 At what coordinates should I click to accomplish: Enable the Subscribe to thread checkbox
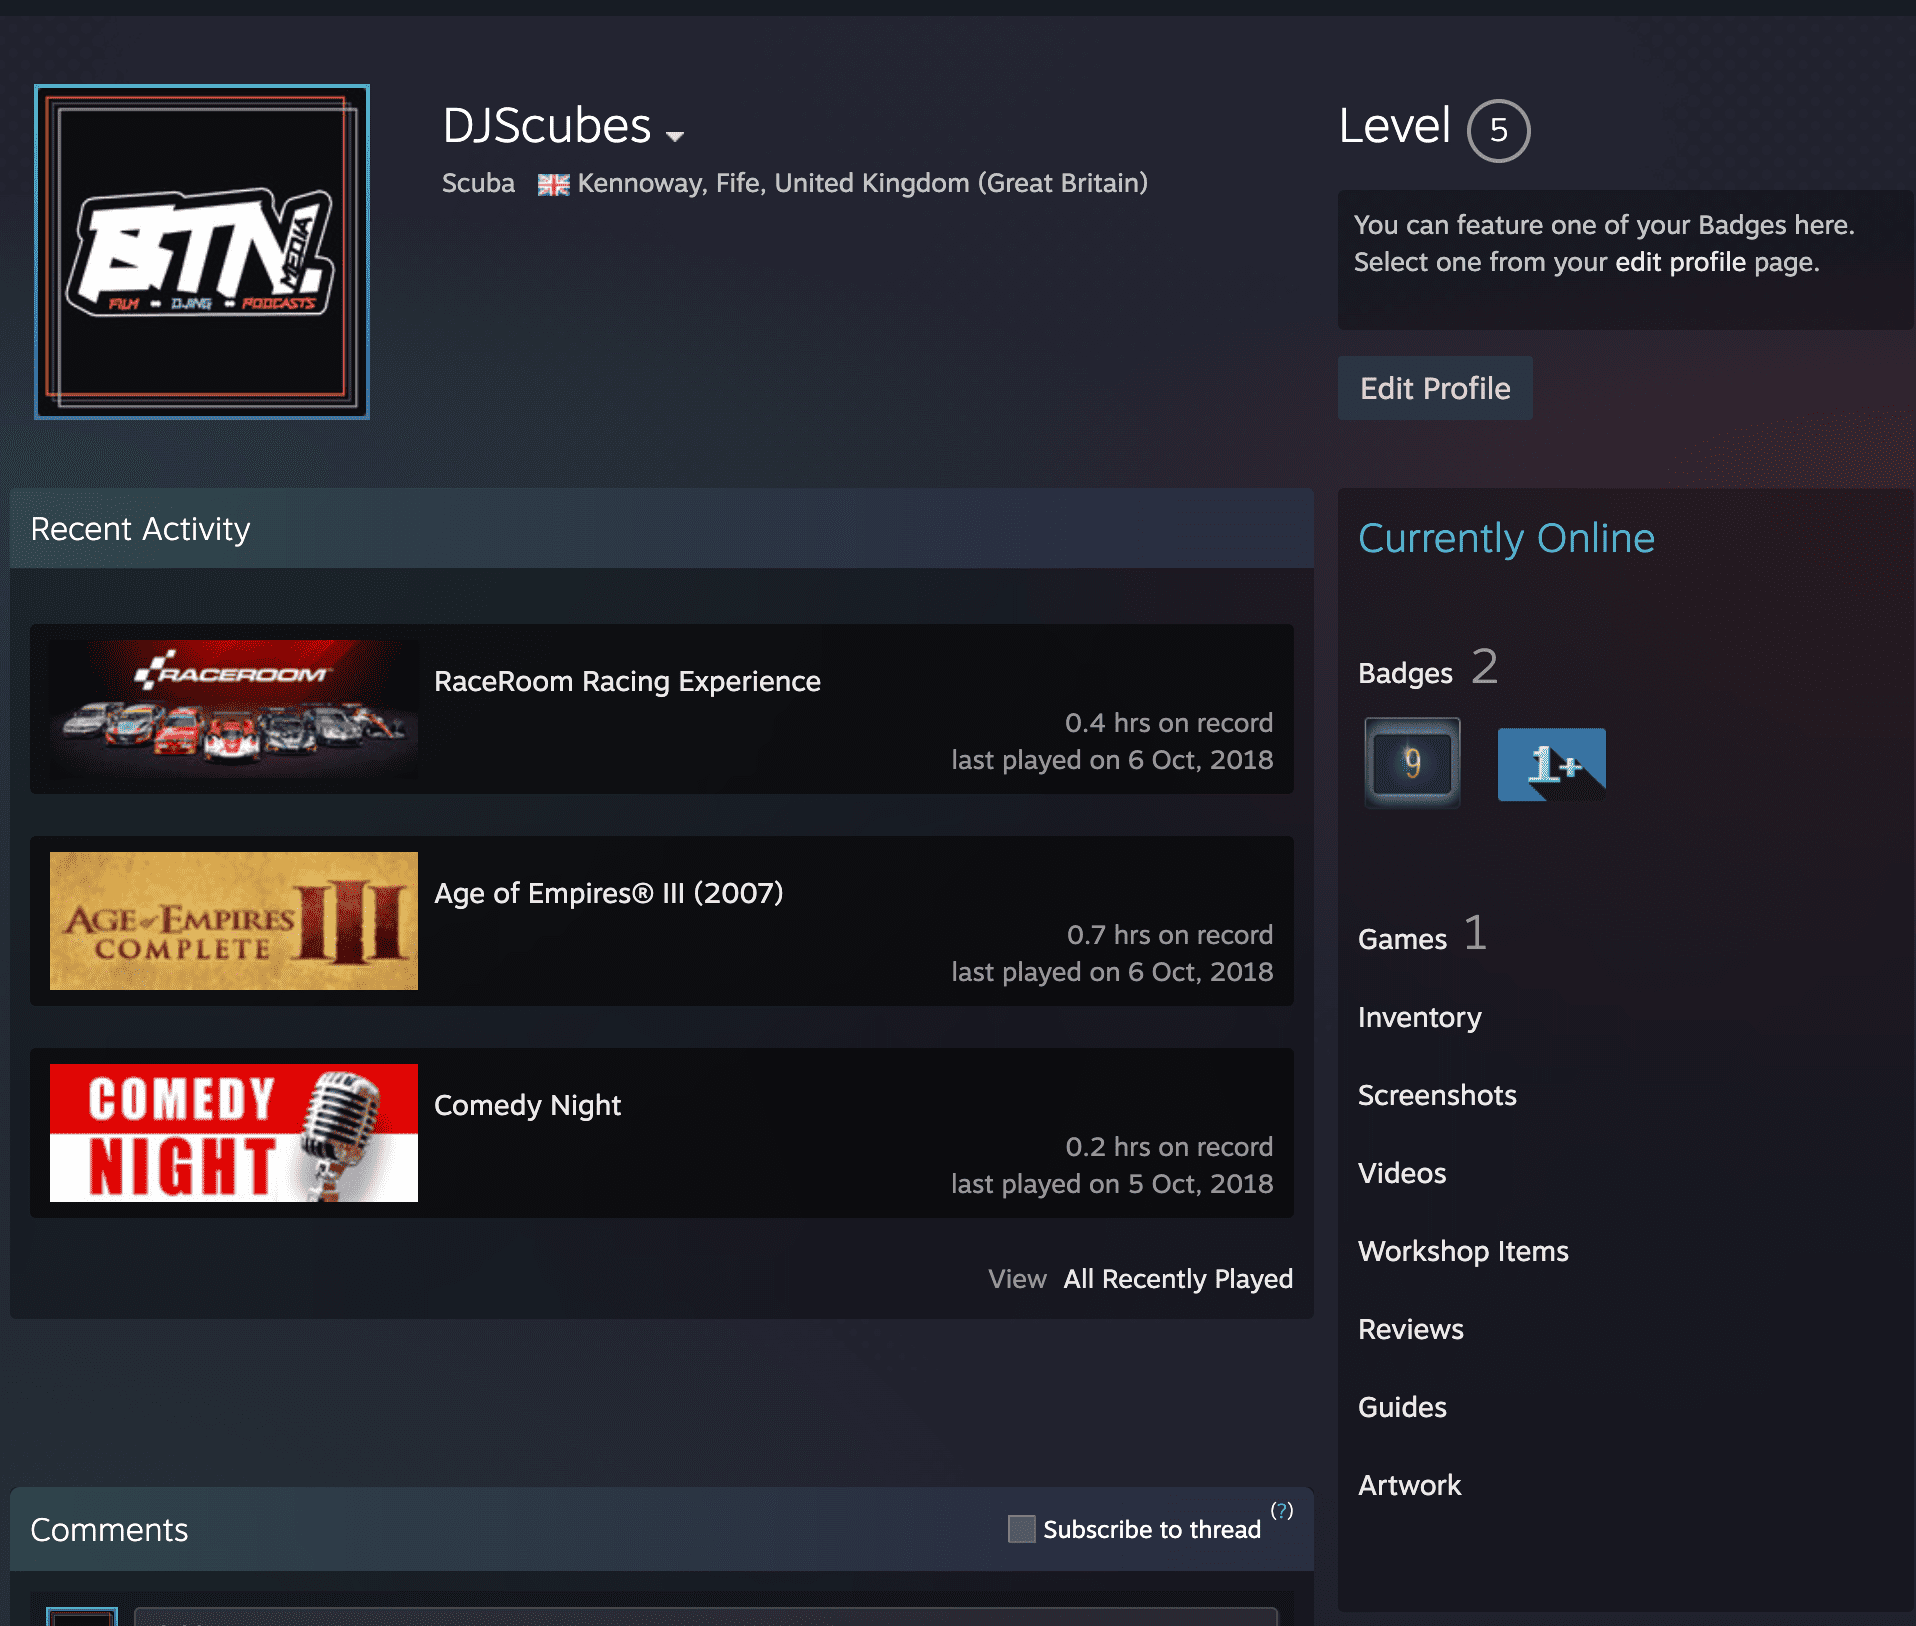pos(1021,1529)
